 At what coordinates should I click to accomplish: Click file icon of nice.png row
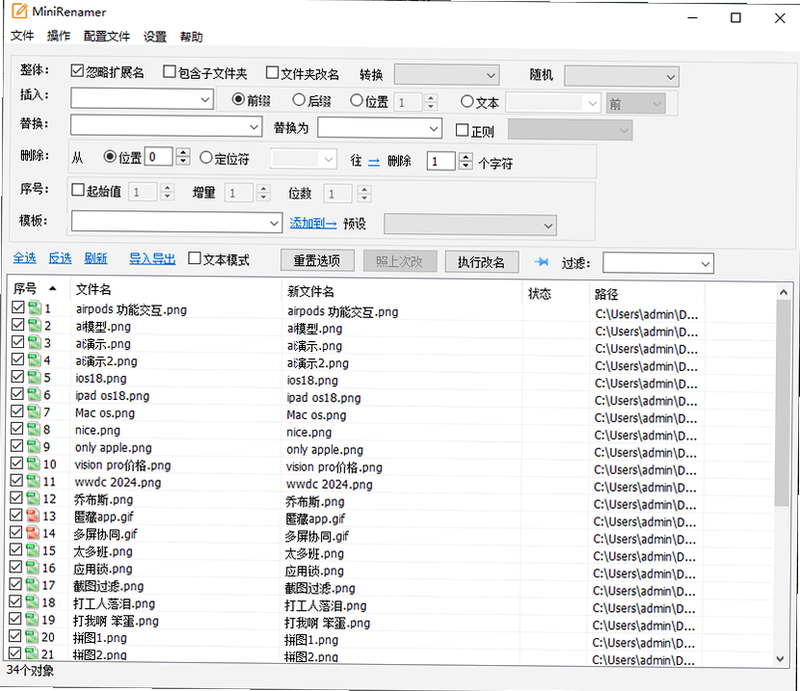click(x=34, y=429)
